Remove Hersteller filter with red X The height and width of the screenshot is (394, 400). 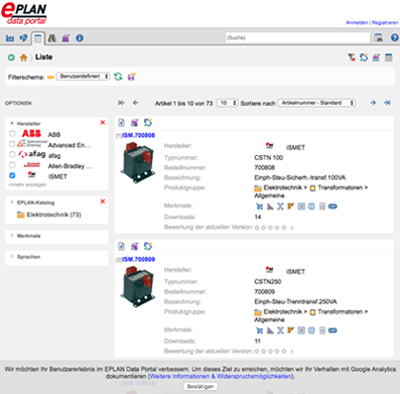[x=103, y=123]
